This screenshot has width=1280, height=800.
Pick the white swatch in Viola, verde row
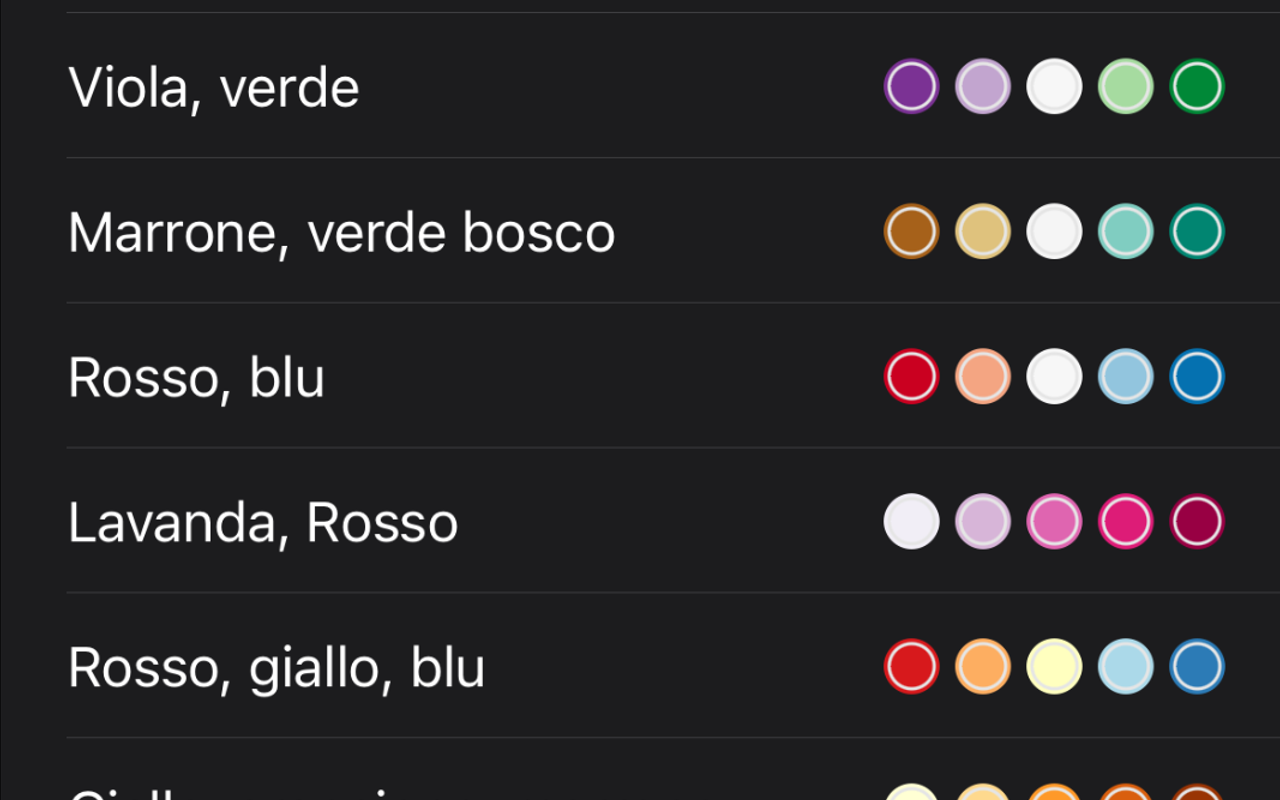point(1053,87)
